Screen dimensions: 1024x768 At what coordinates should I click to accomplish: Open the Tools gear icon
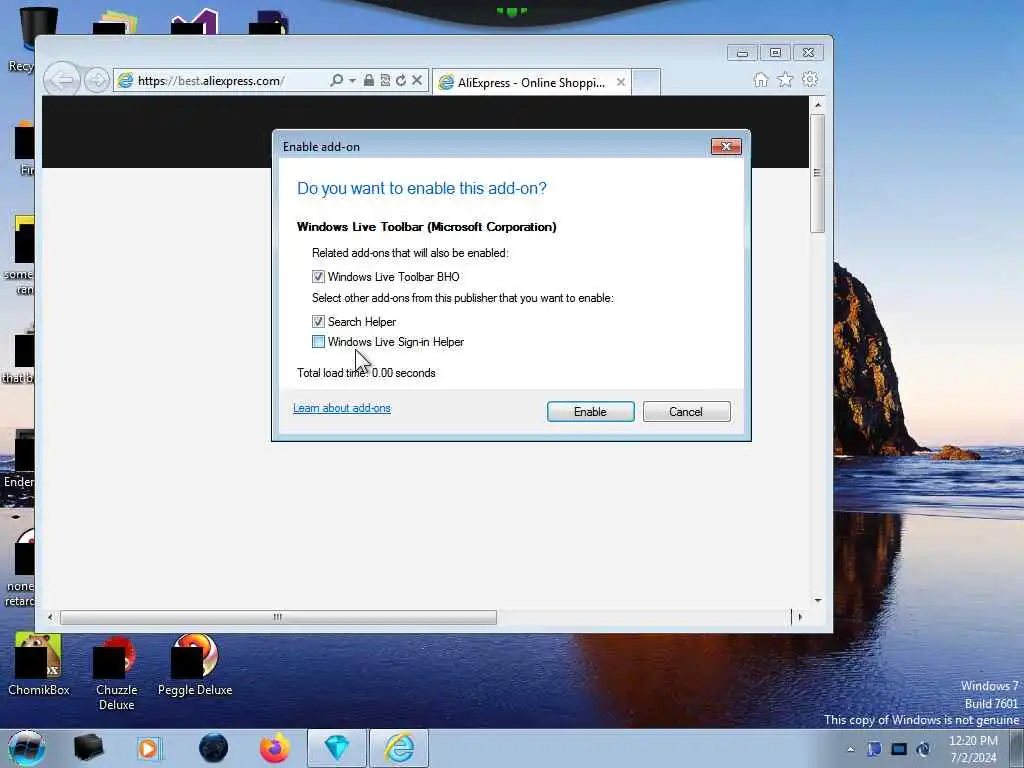810,80
